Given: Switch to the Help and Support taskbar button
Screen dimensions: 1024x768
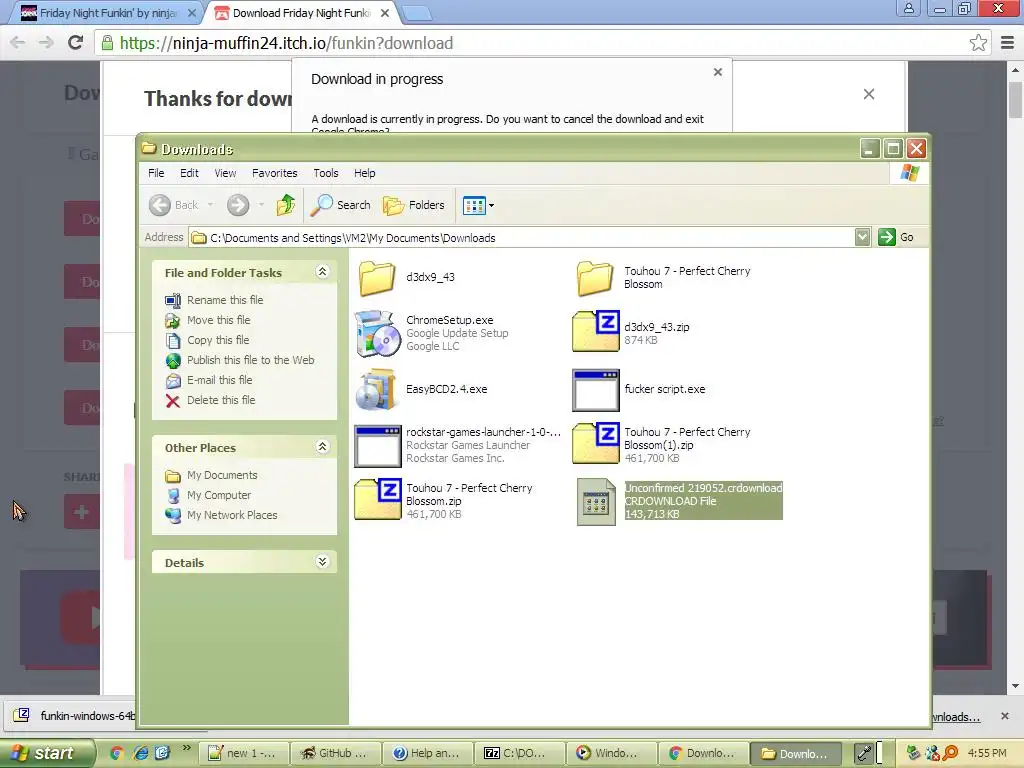Looking at the screenshot, I should tap(426, 753).
